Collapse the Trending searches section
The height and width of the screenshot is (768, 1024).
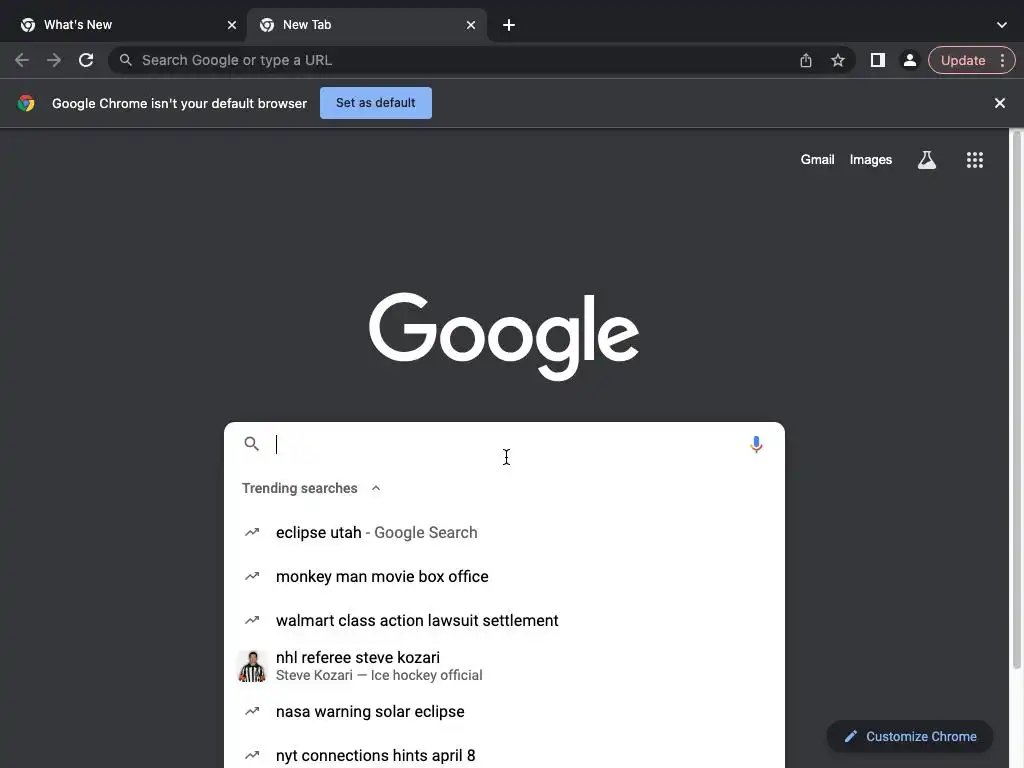[376, 488]
